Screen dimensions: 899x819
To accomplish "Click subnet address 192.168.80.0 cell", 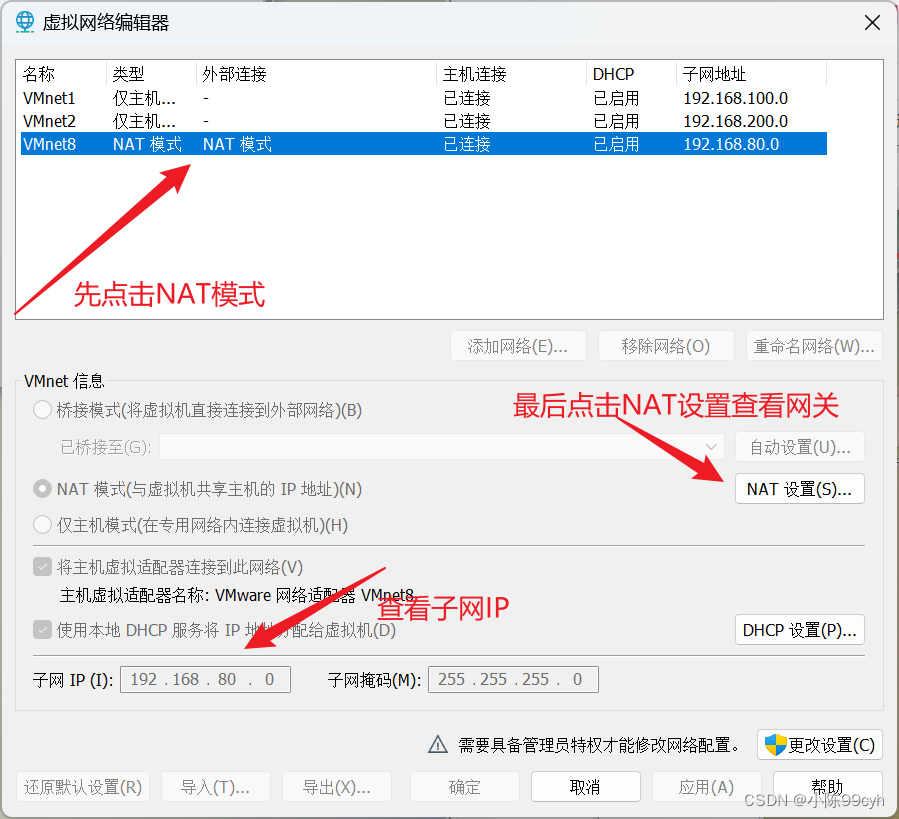I will [x=731, y=144].
